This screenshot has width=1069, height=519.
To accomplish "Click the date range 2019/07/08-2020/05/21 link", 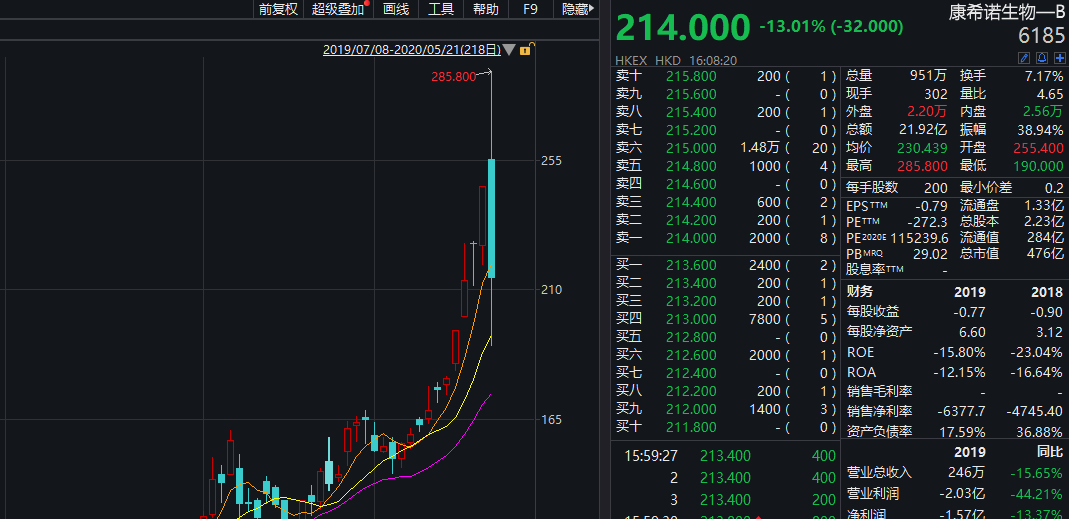I will [412, 50].
